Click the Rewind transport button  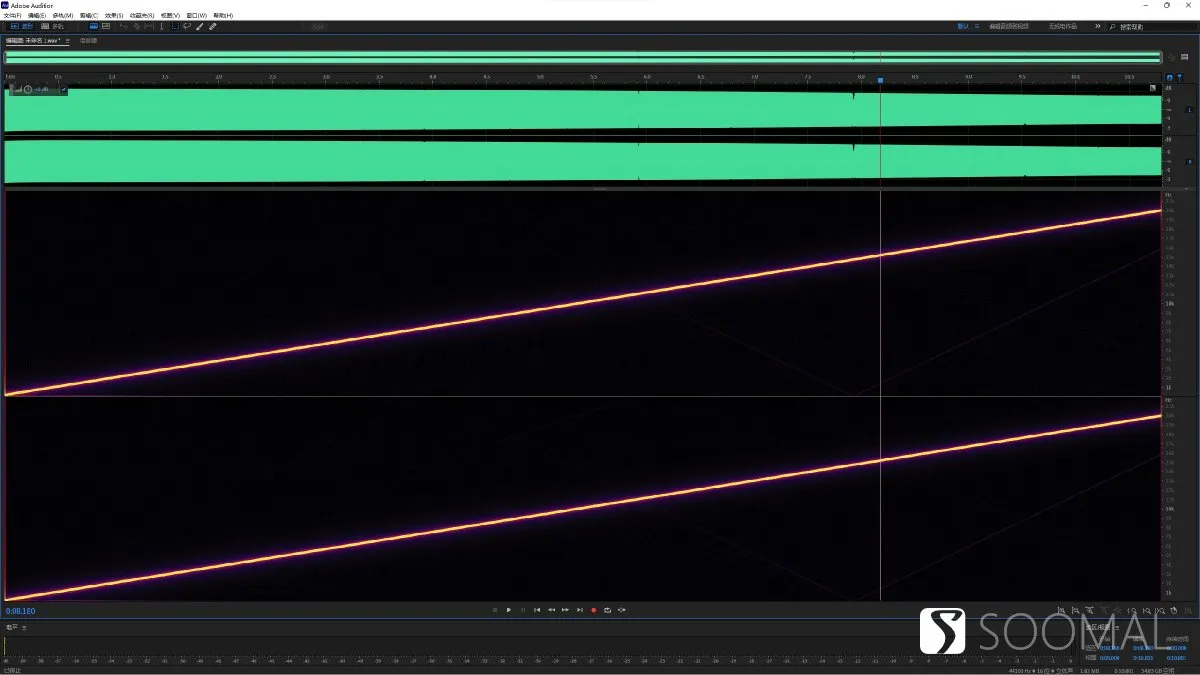click(551, 610)
